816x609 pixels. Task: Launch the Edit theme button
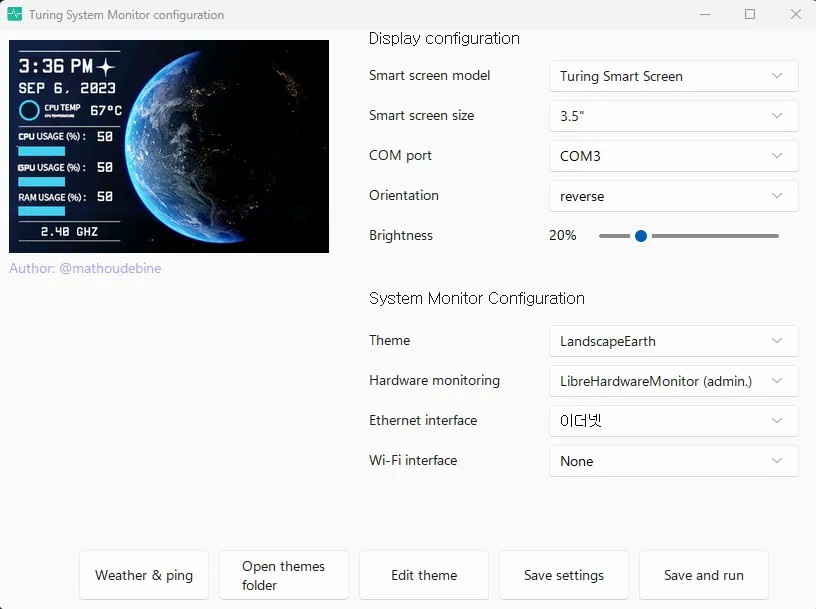pos(424,575)
